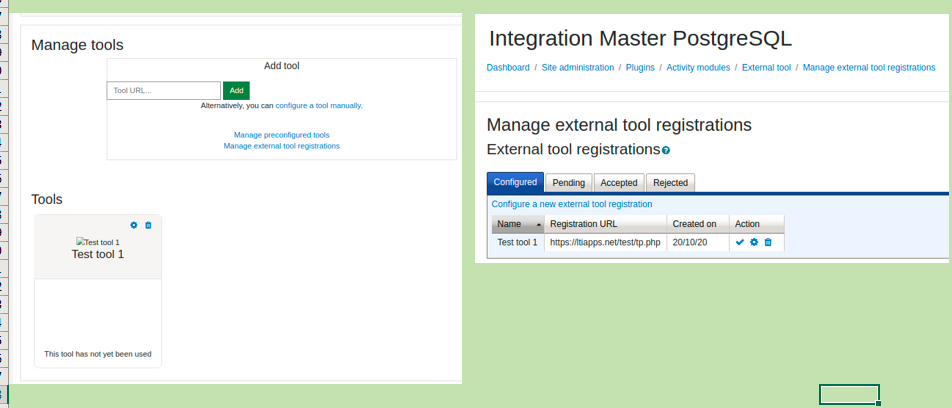Open settings gear on Test tool 1 card
The height and width of the screenshot is (408, 952).
pyautogui.click(x=134, y=225)
